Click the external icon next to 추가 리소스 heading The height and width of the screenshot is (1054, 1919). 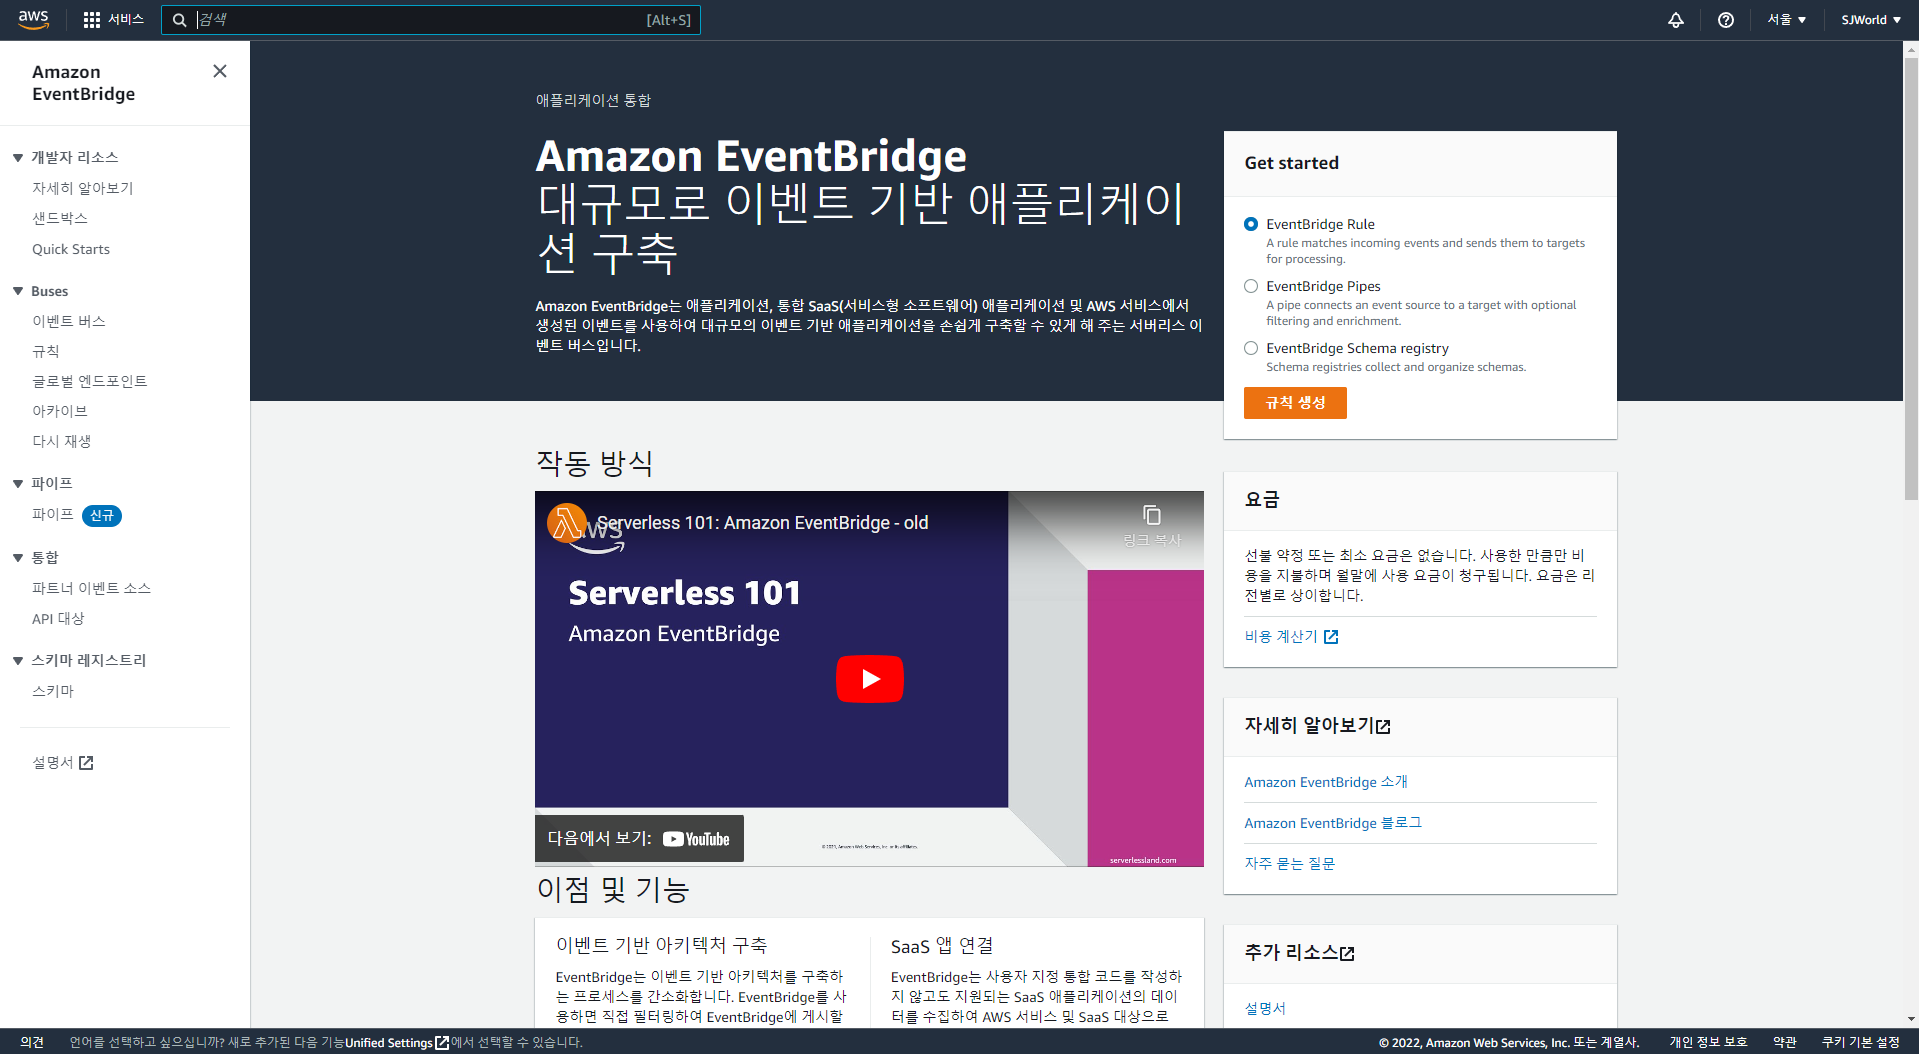pyautogui.click(x=1348, y=954)
